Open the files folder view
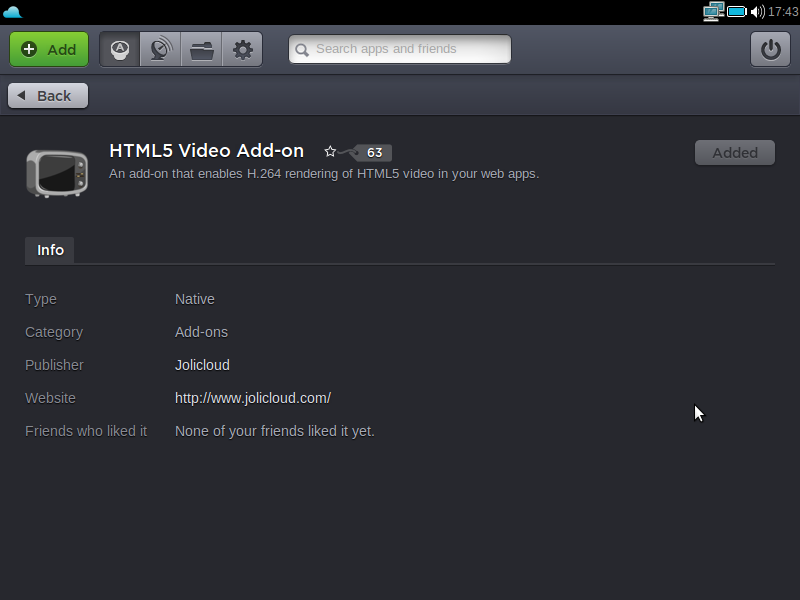 pos(202,49)
